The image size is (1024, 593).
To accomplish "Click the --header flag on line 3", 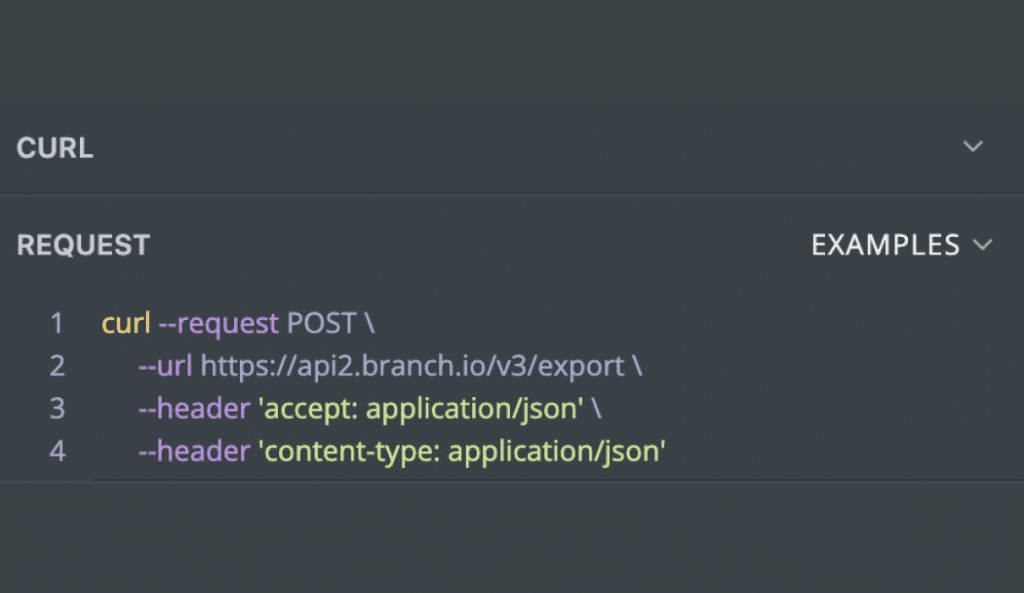I will tap(194, 409).
